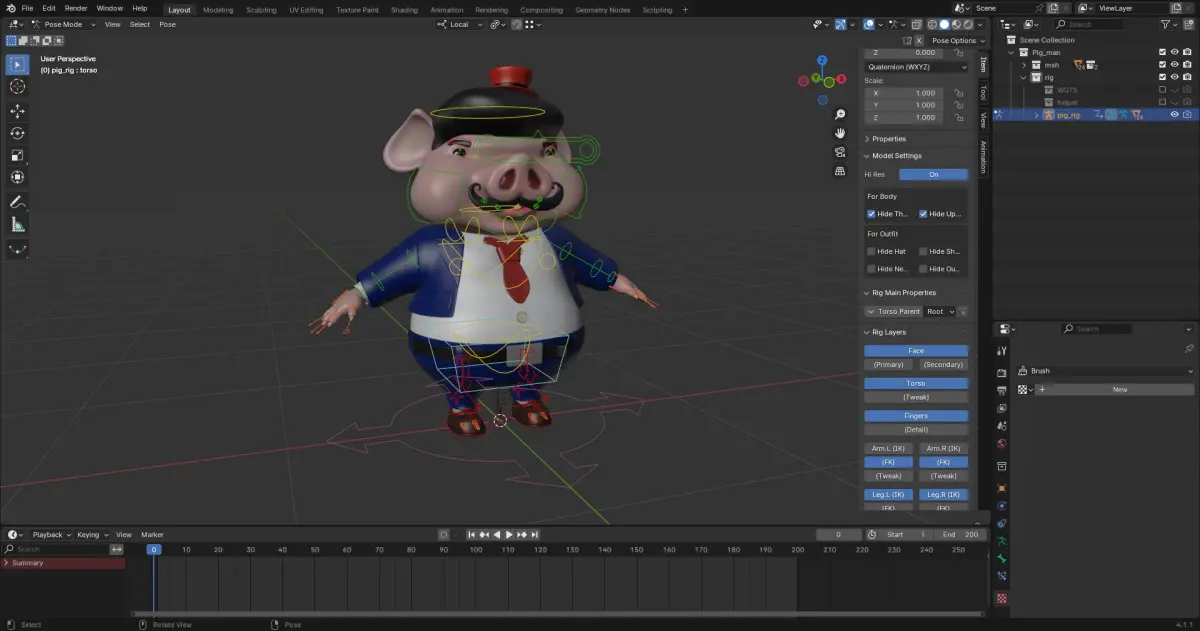Enable the Hide Ne... outfit checkbox

pyautogui.click(x=871, y=268)
